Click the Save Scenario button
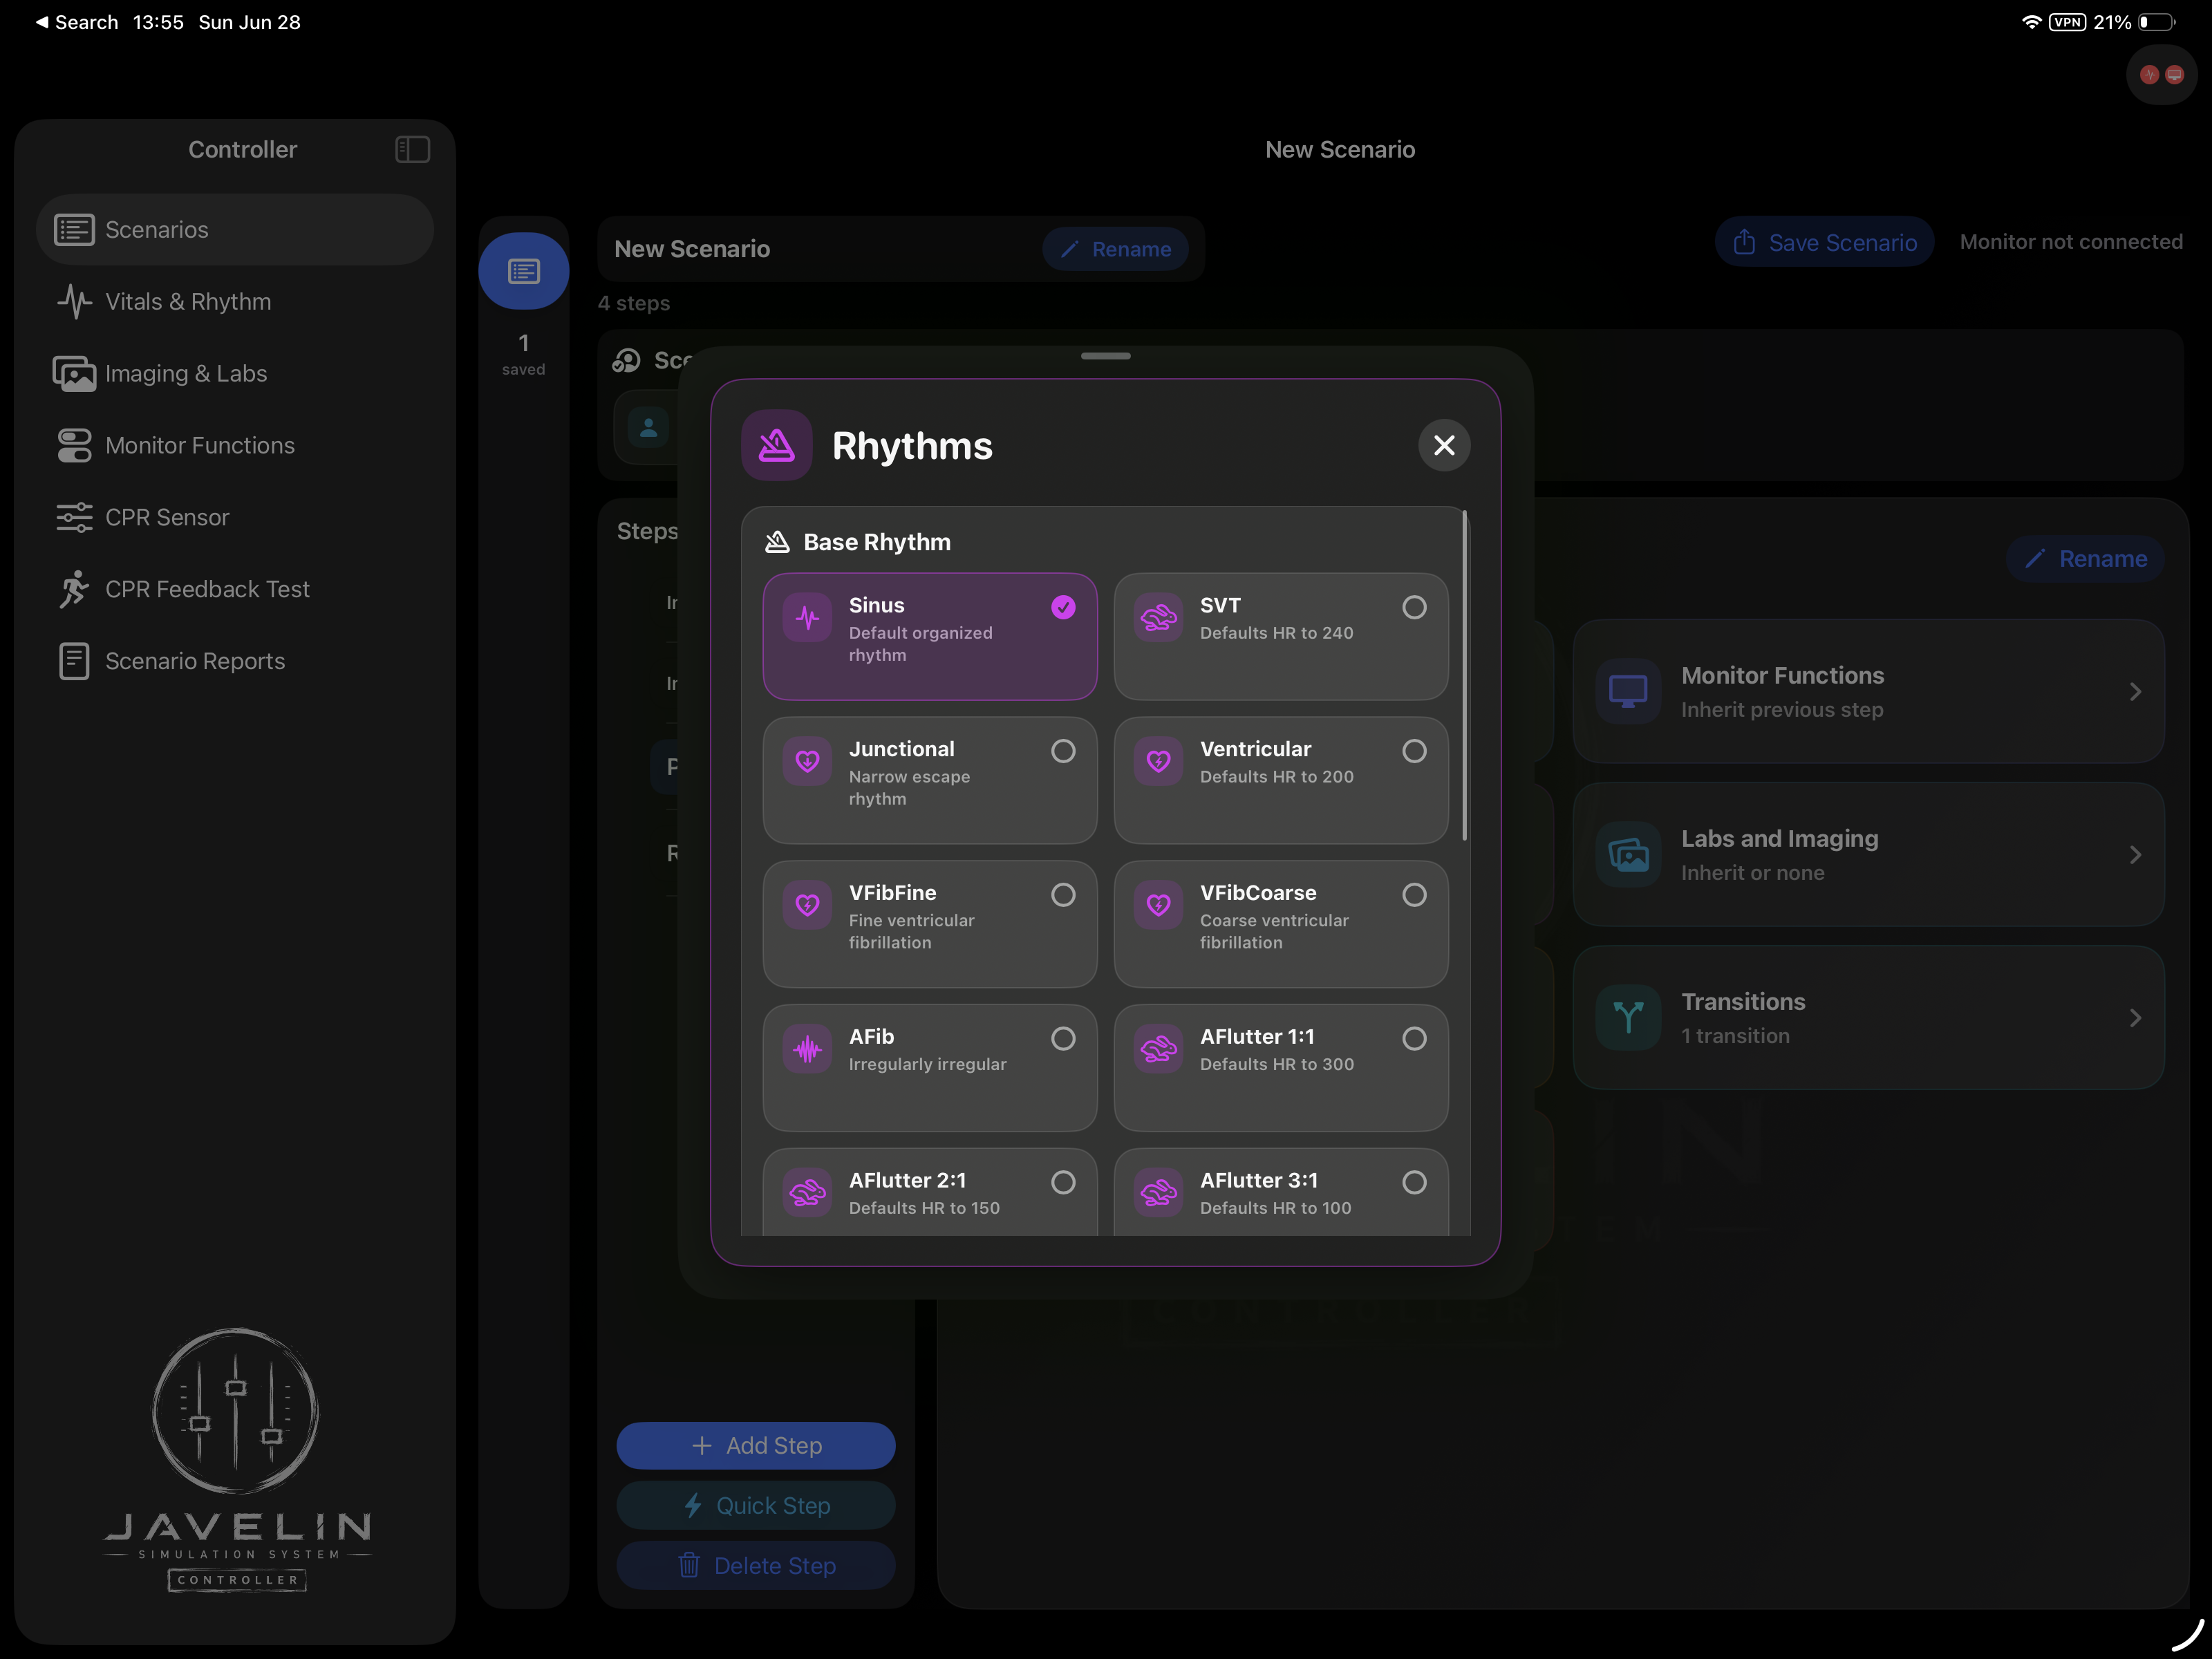2212x1659 pixels. (x=1824, y=243)
